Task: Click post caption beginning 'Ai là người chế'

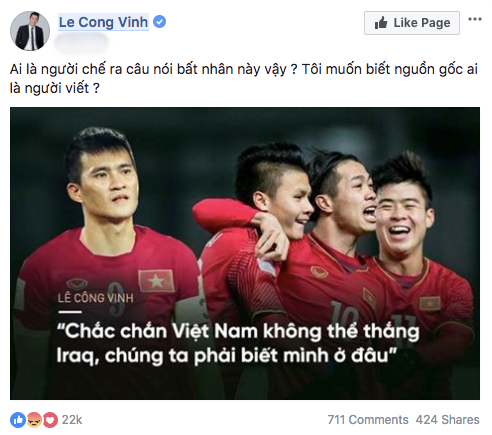Action: pyautogui.click(x=244, y=79)
